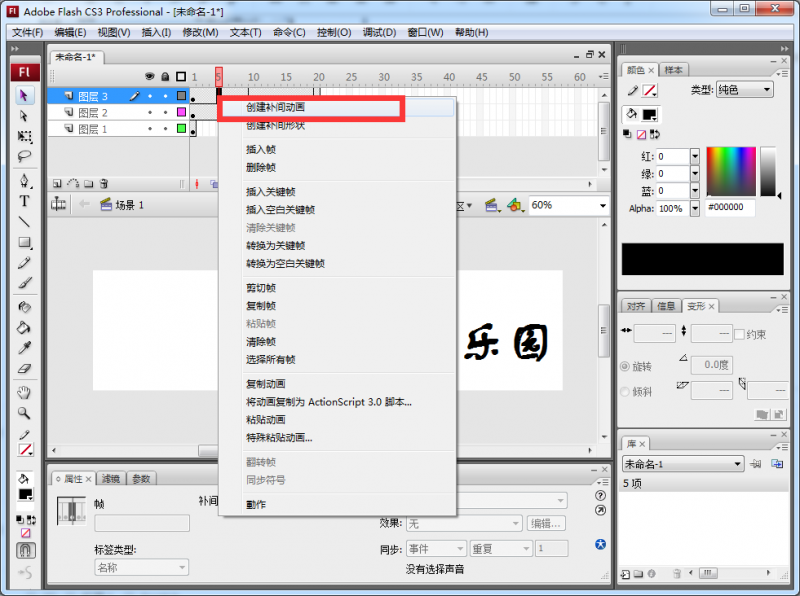Check the 约束 constrain checkbox
Image resolution: width=800 pixels, height=596 pixels.
pos(739,334)
